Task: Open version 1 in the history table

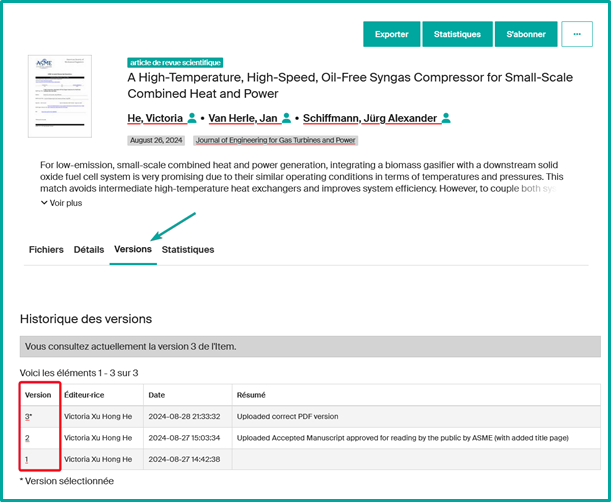Action: click(x=27, y=458)
